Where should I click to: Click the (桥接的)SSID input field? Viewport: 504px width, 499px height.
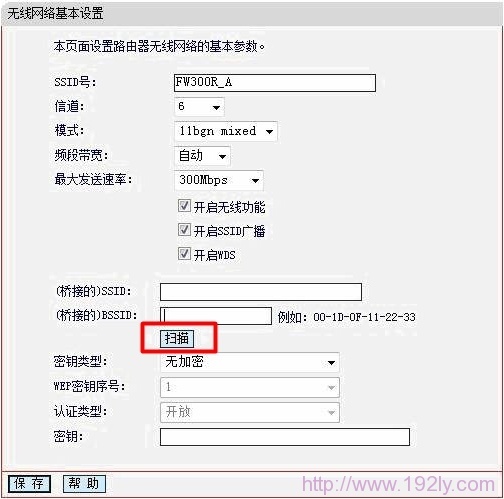coord(261,292)
